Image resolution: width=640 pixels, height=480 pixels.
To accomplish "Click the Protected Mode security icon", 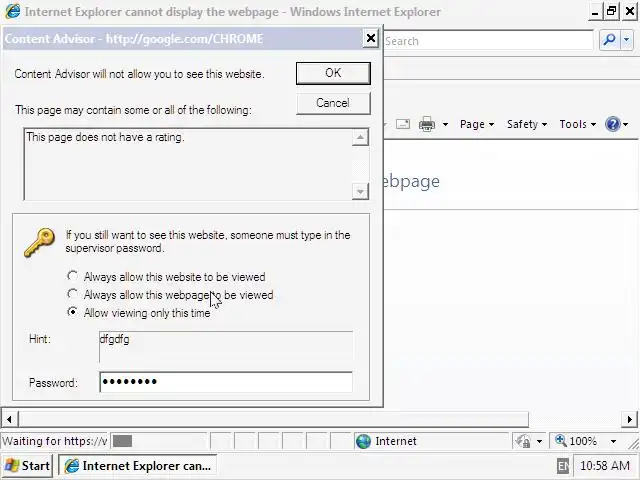I will point(523,441).
